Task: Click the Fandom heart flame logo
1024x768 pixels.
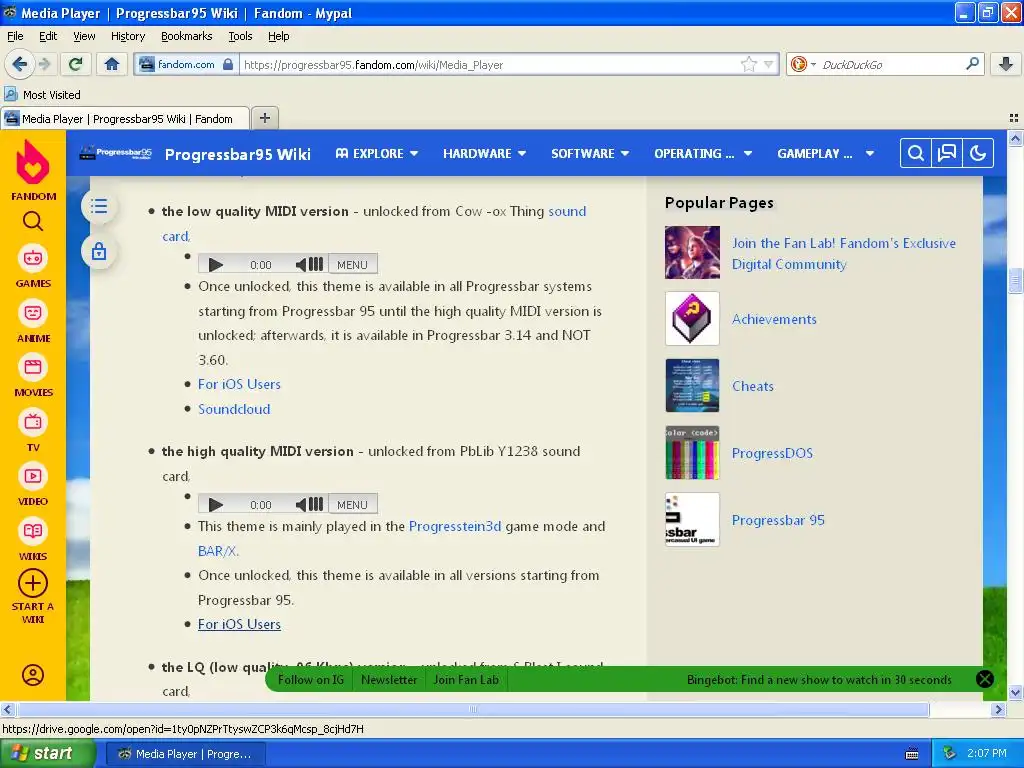Action: pyautogui.click(x=33, y=163)
